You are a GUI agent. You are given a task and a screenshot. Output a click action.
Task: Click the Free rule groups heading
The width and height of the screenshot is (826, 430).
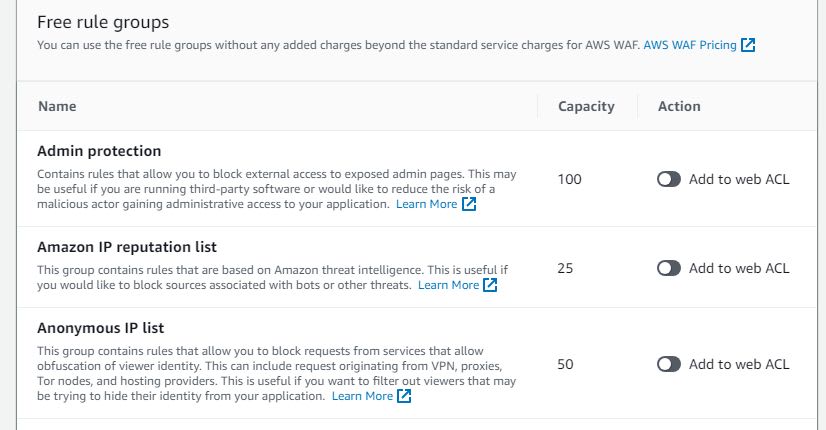[x=103, y=22]
